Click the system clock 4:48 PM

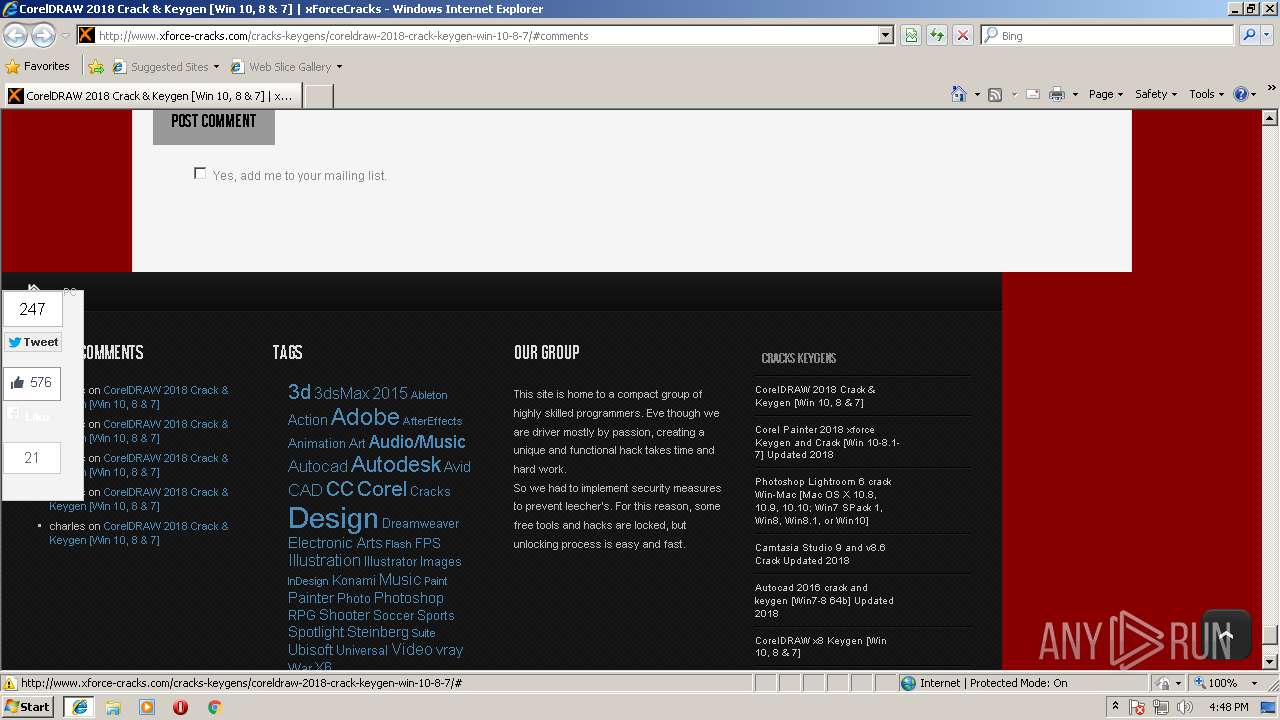(x=1228, y=707)
